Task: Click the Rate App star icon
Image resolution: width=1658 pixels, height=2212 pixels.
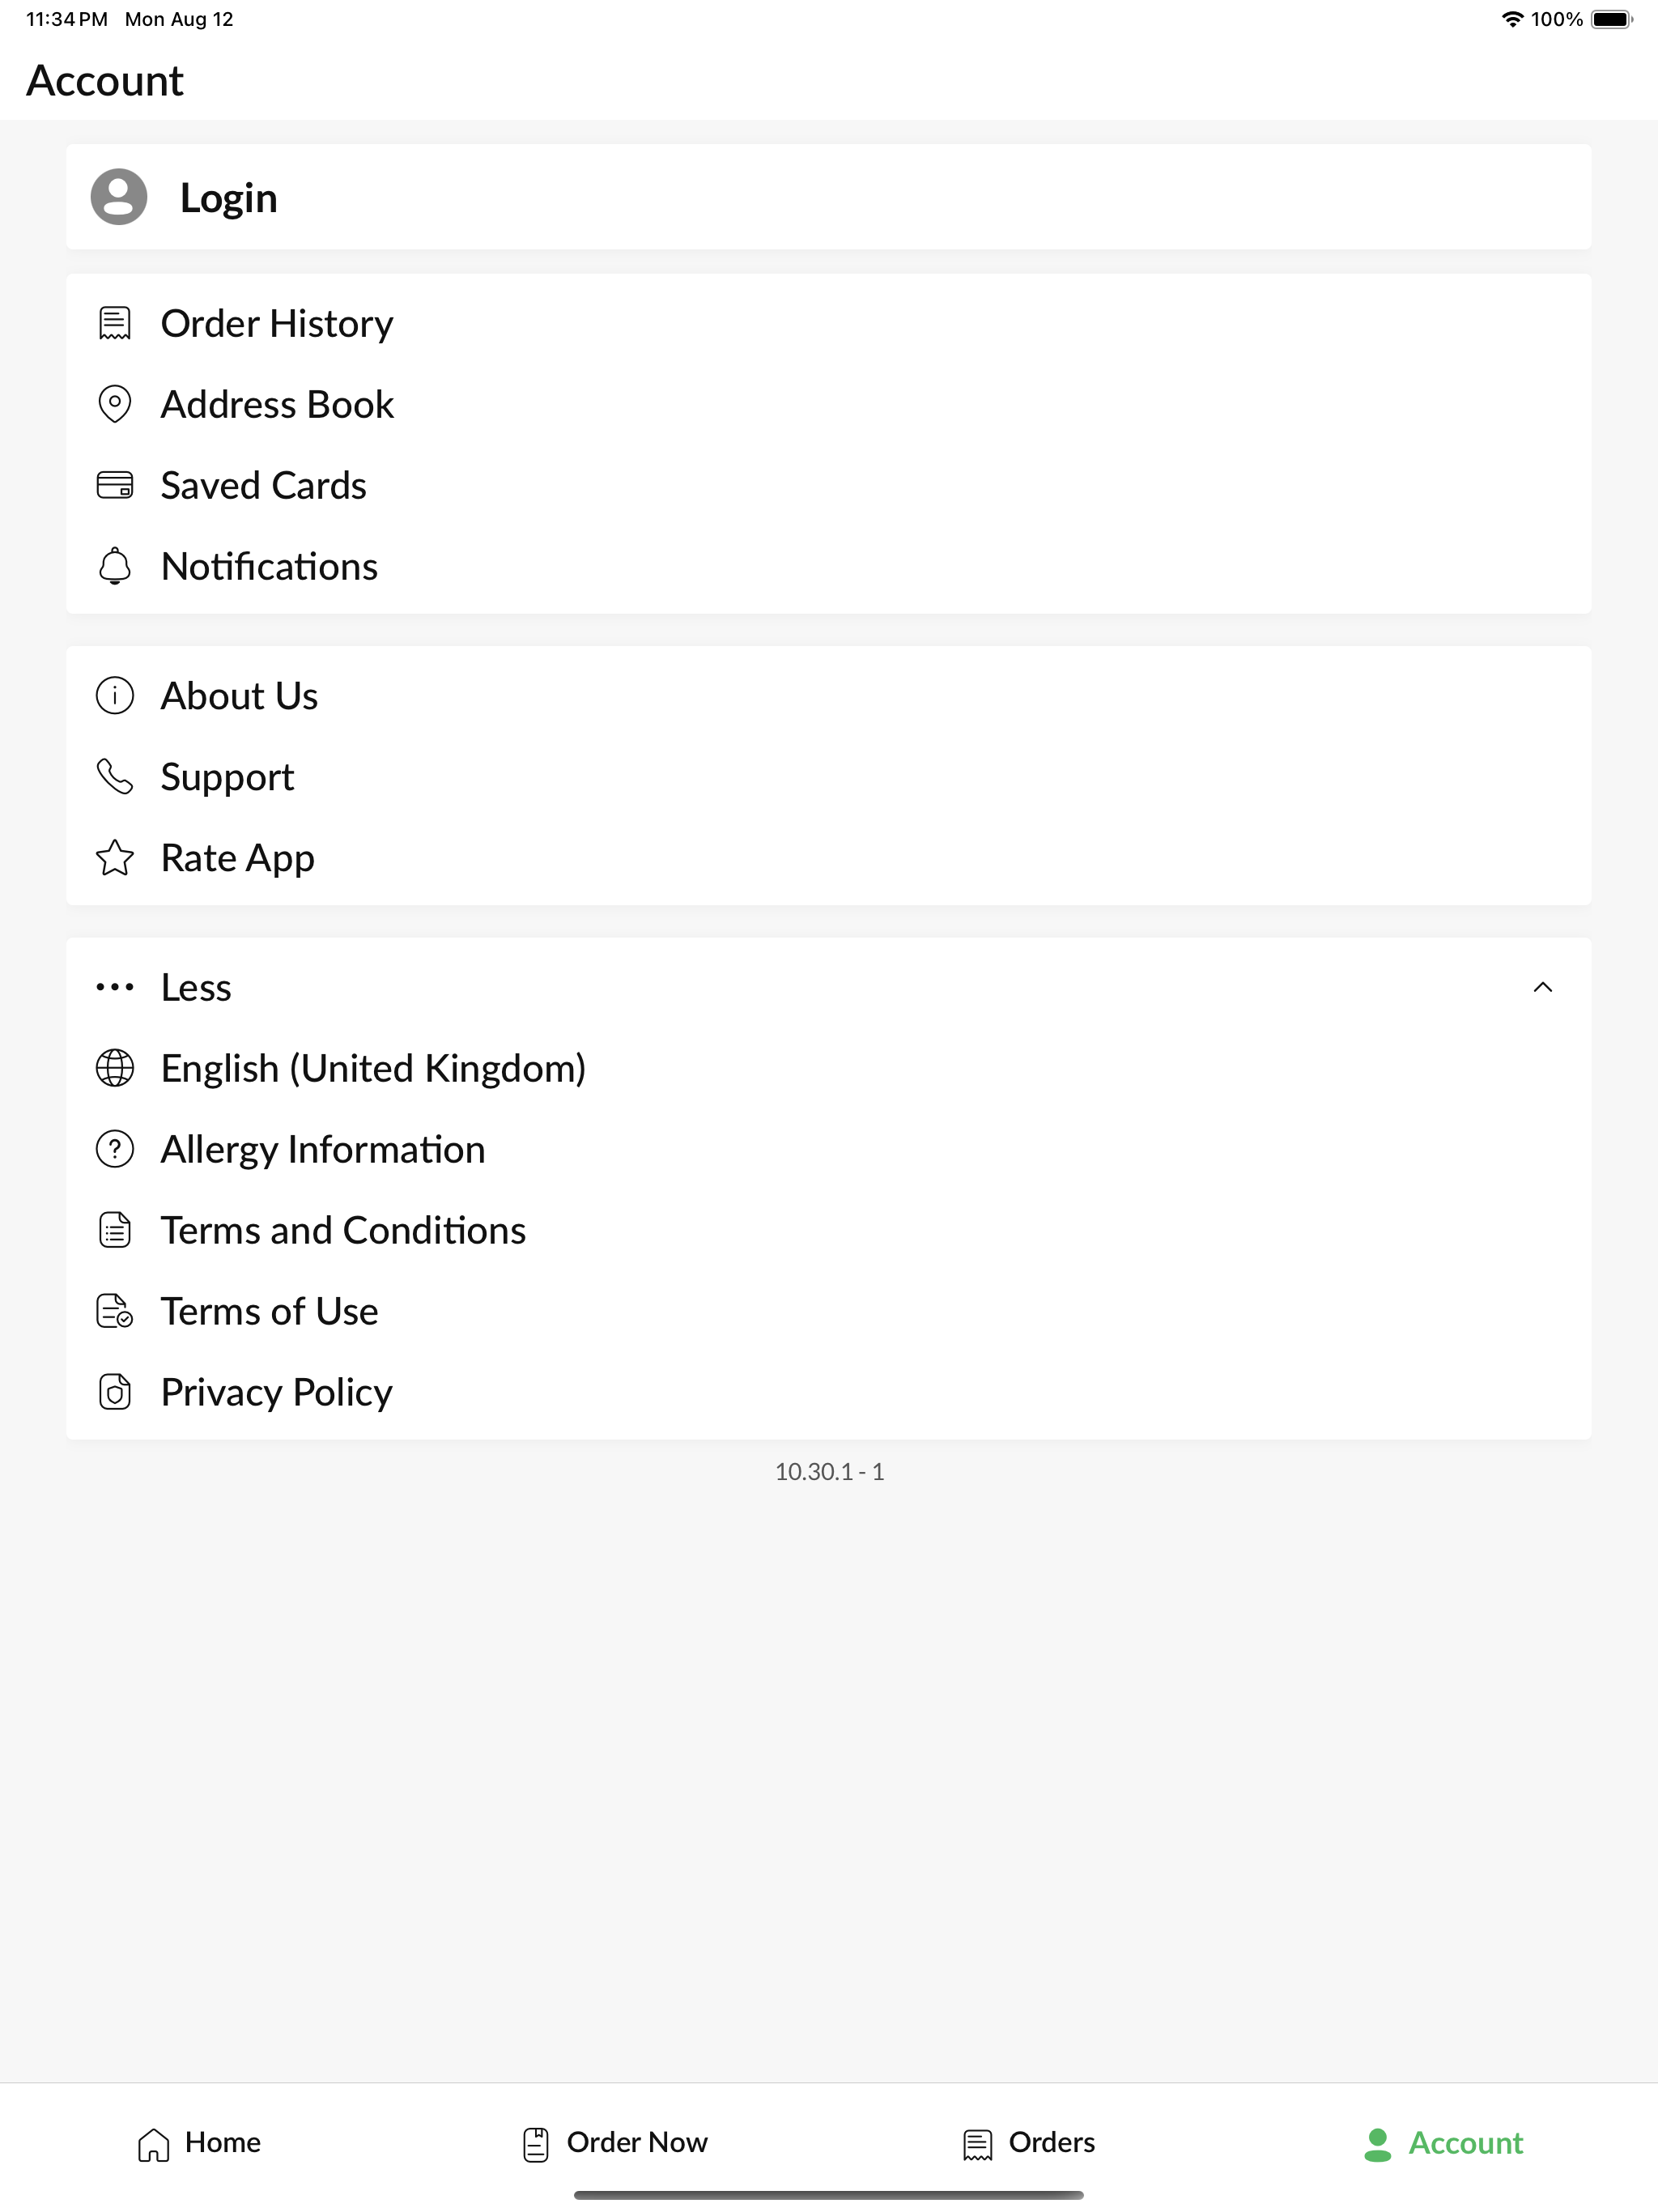Action: (115, 858)
